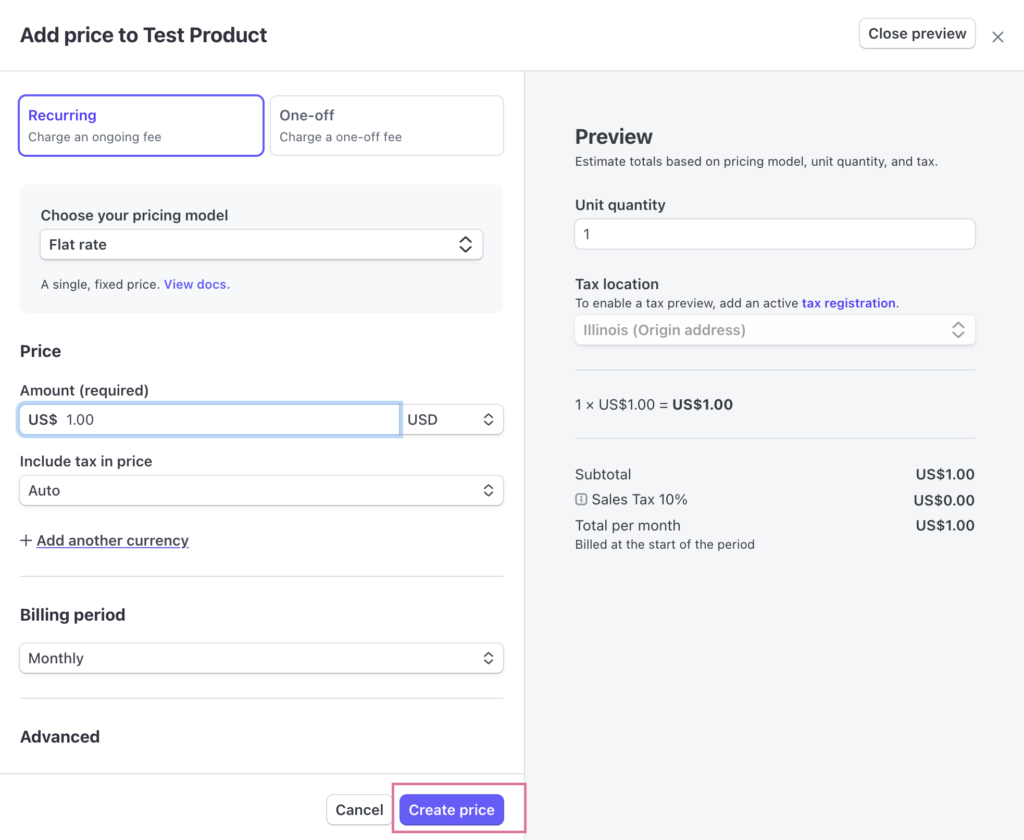Expand the Advanced section heading

[x=60, y=737]
